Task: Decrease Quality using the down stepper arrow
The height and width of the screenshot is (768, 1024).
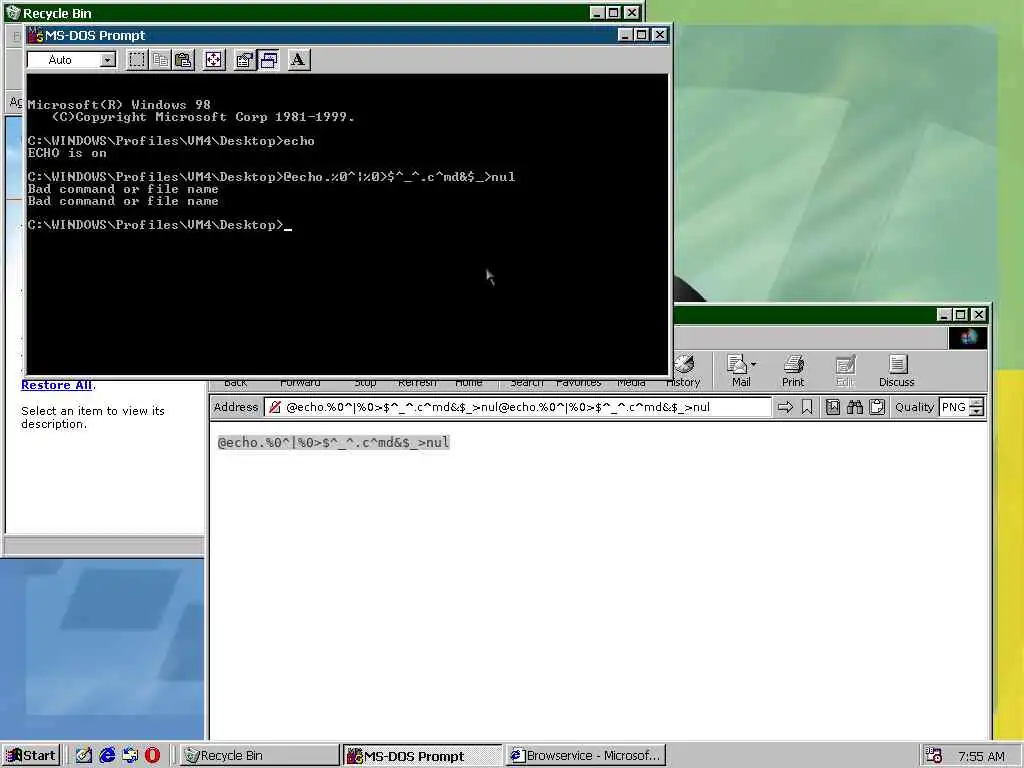Action: [x=976, y=411]
